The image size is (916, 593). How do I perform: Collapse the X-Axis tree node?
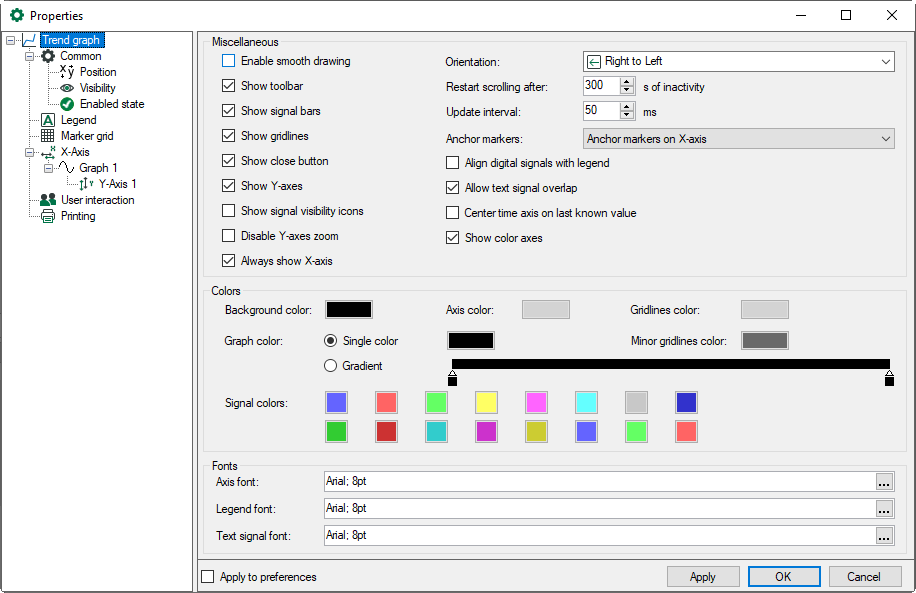pyautogui.click(x=30, y=152)
